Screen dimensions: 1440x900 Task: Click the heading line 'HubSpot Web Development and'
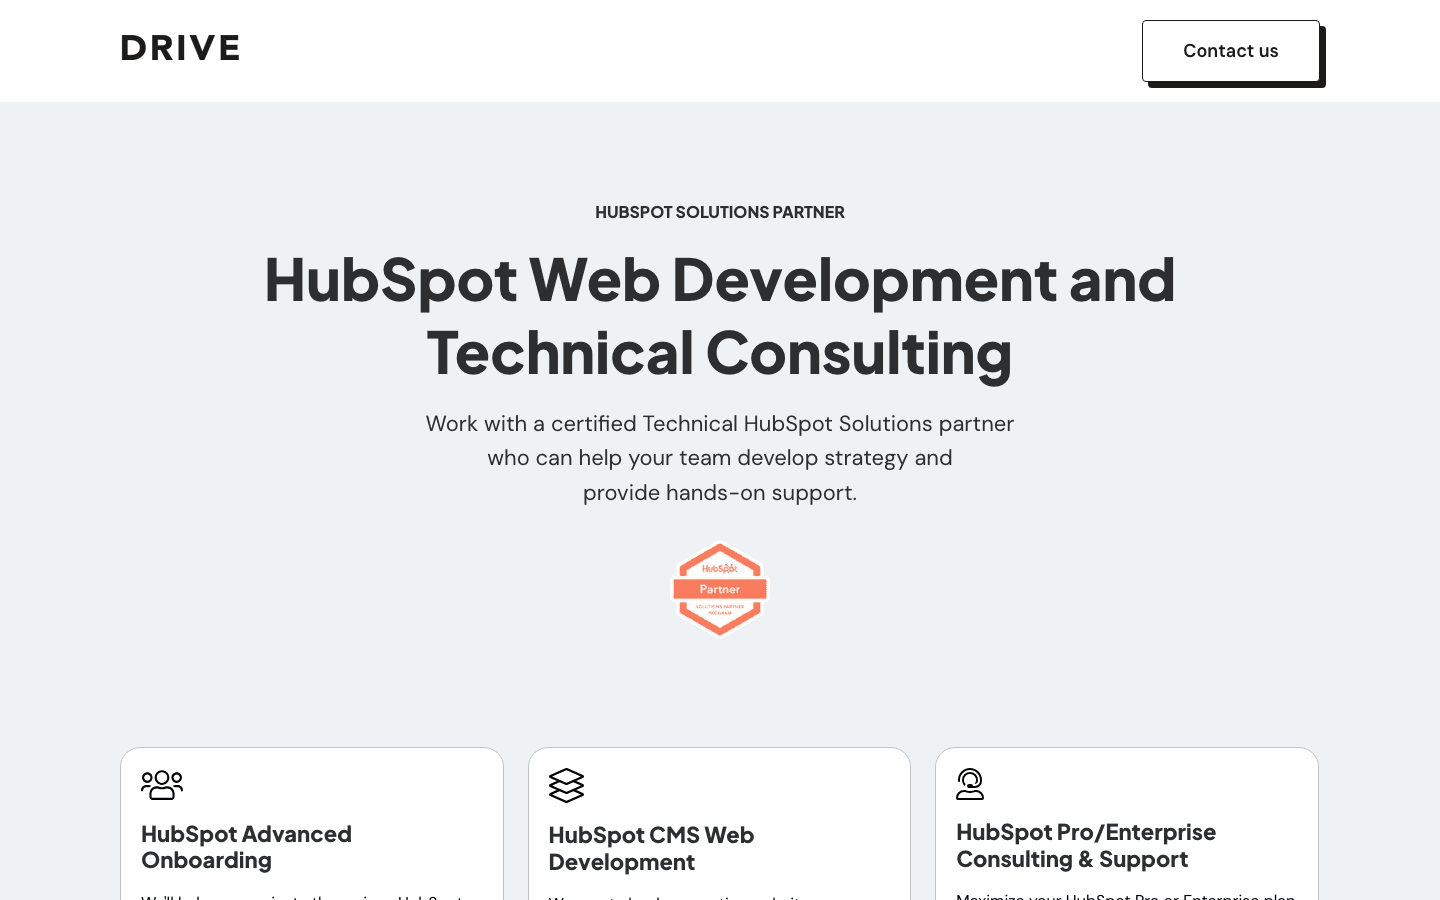pos(719,279)
